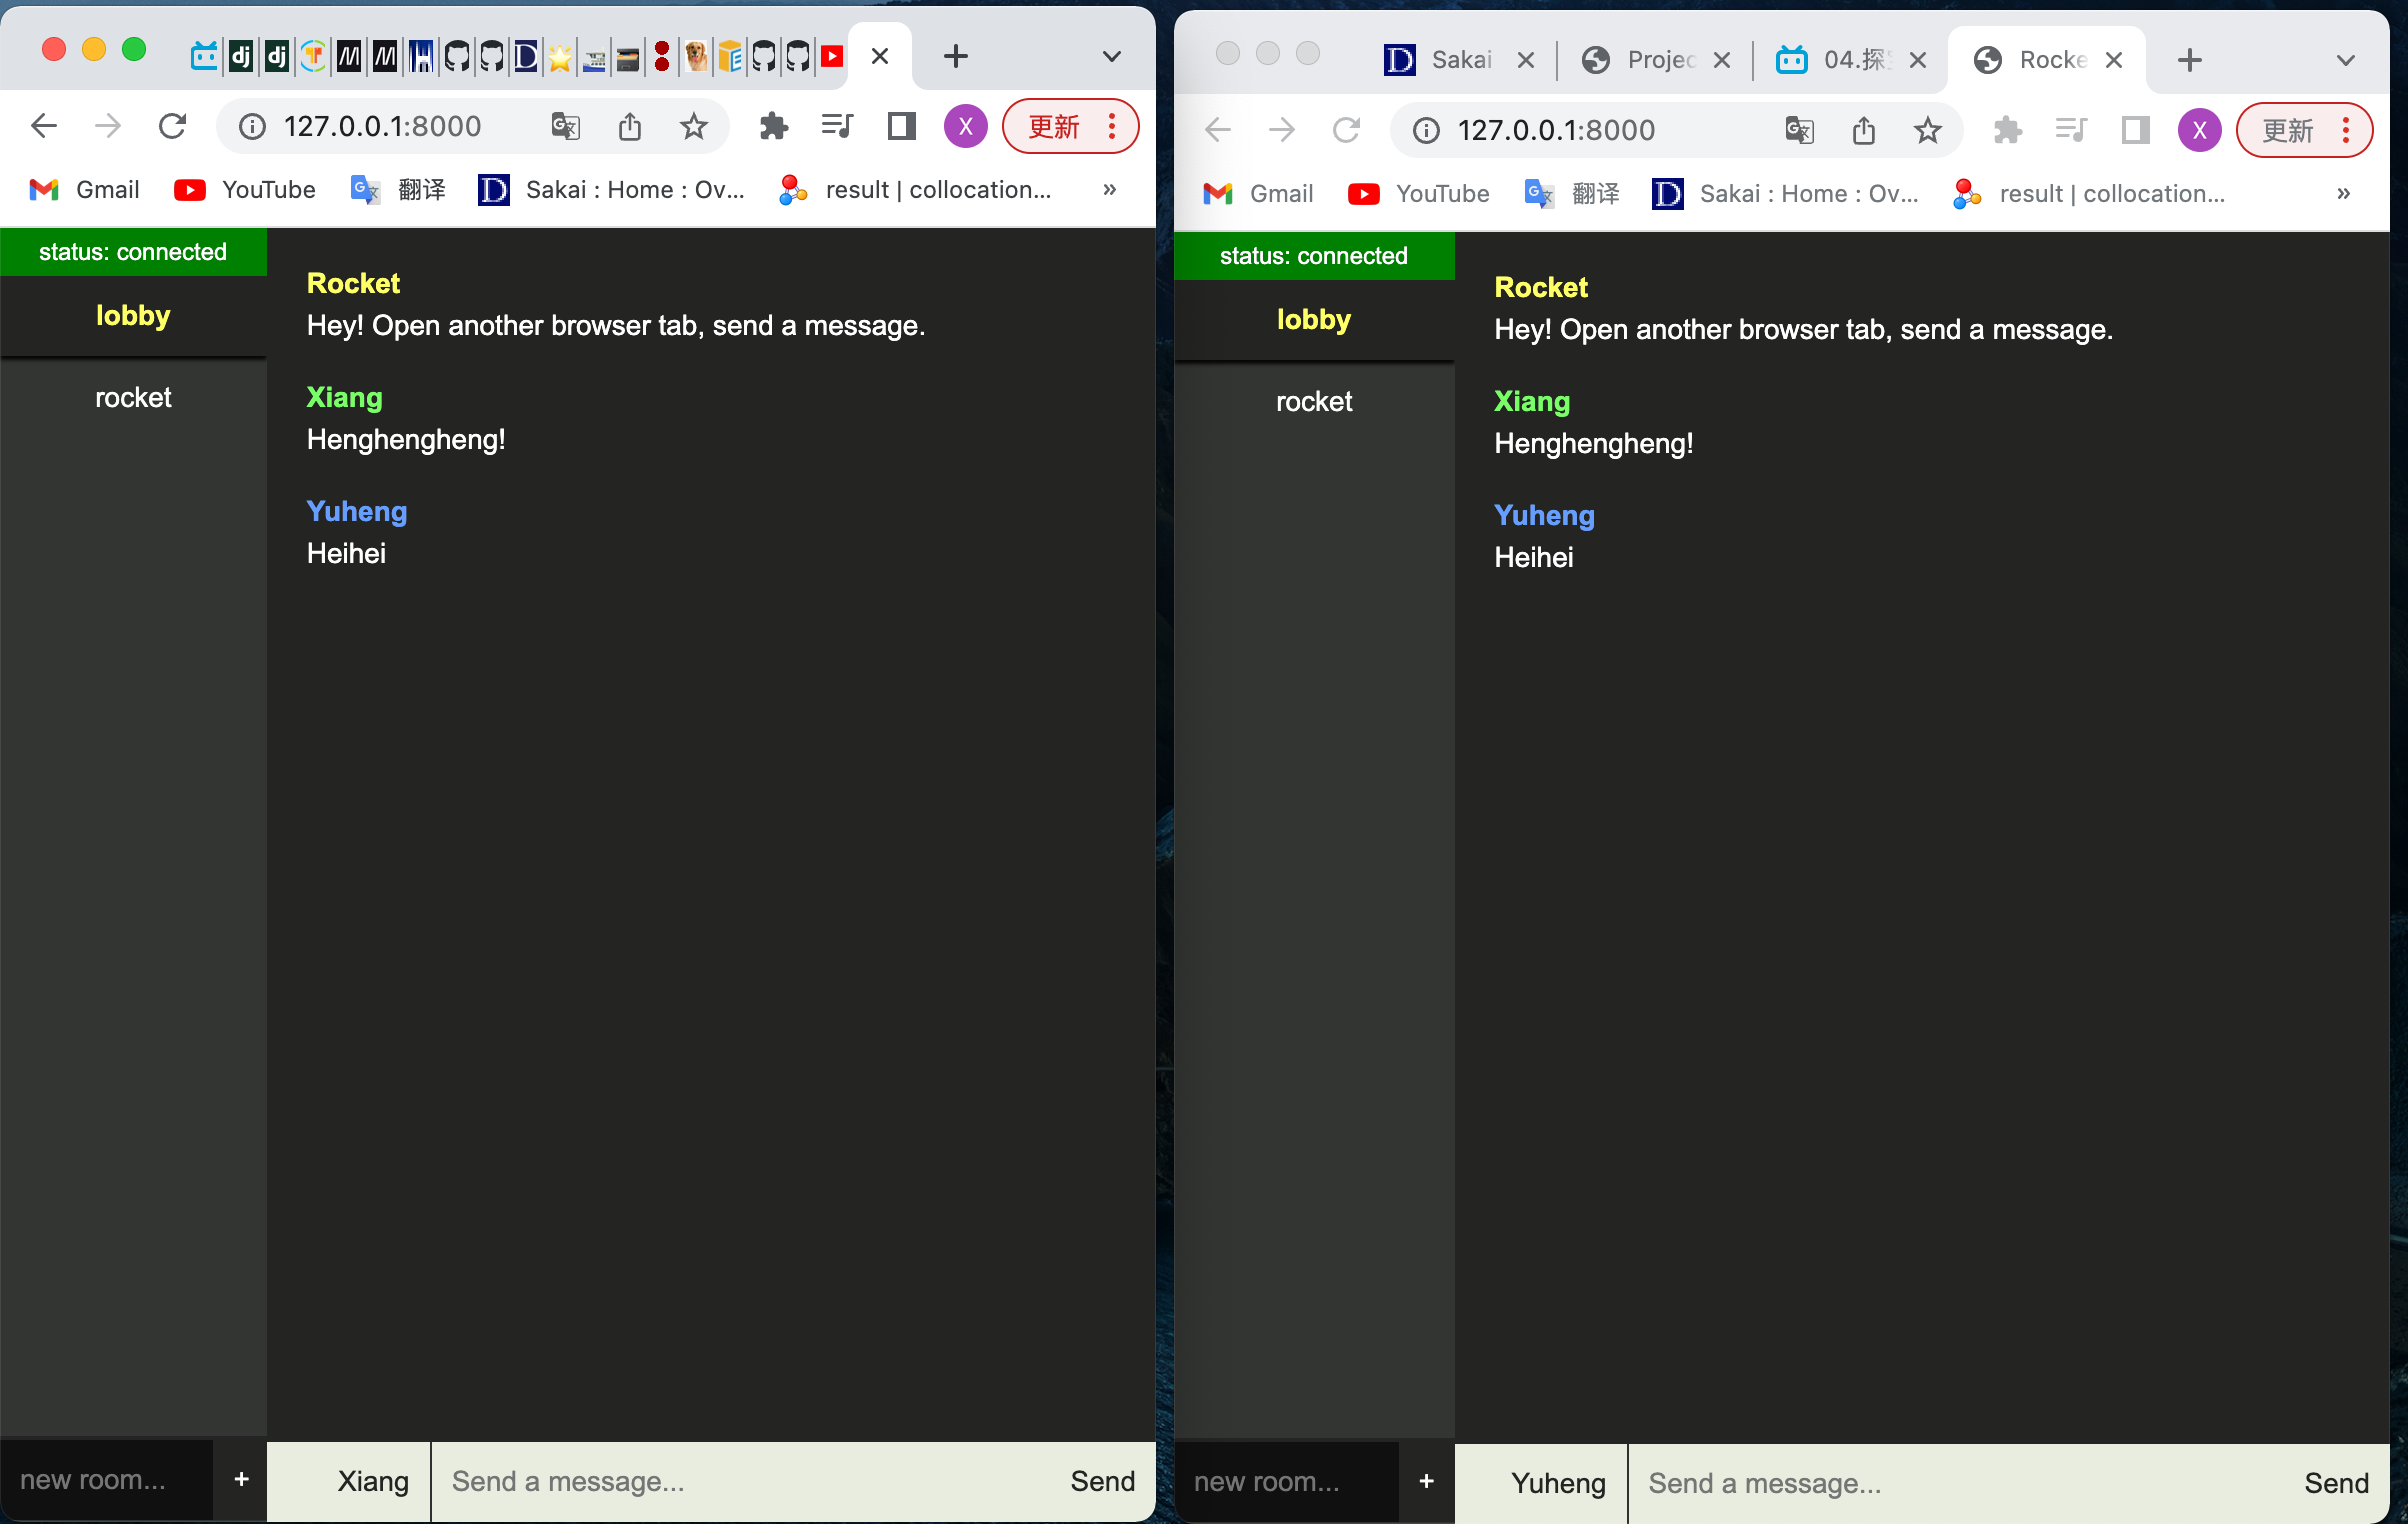The height and width of the screenshot is (1524, 2408).
Task: Open the browser share menu icon
Action: 629,126
